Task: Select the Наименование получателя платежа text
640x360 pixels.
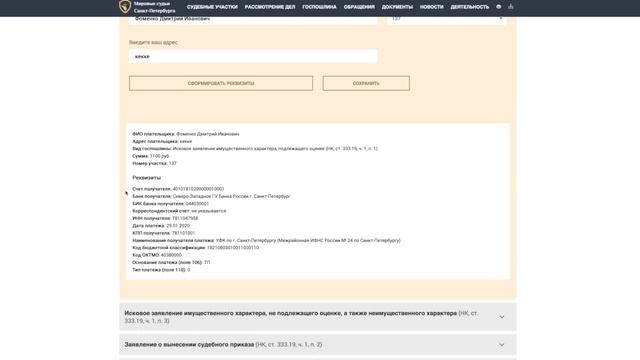Action: pos(308,240)
